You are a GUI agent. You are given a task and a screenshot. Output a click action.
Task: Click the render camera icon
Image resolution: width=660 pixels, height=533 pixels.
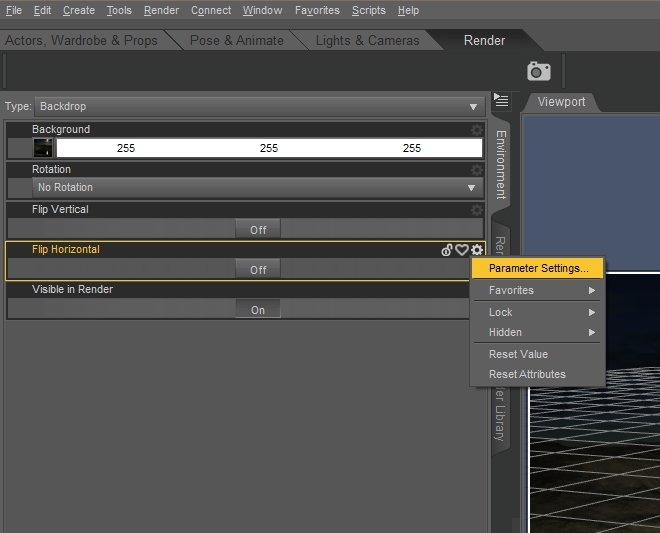(539, 71)
